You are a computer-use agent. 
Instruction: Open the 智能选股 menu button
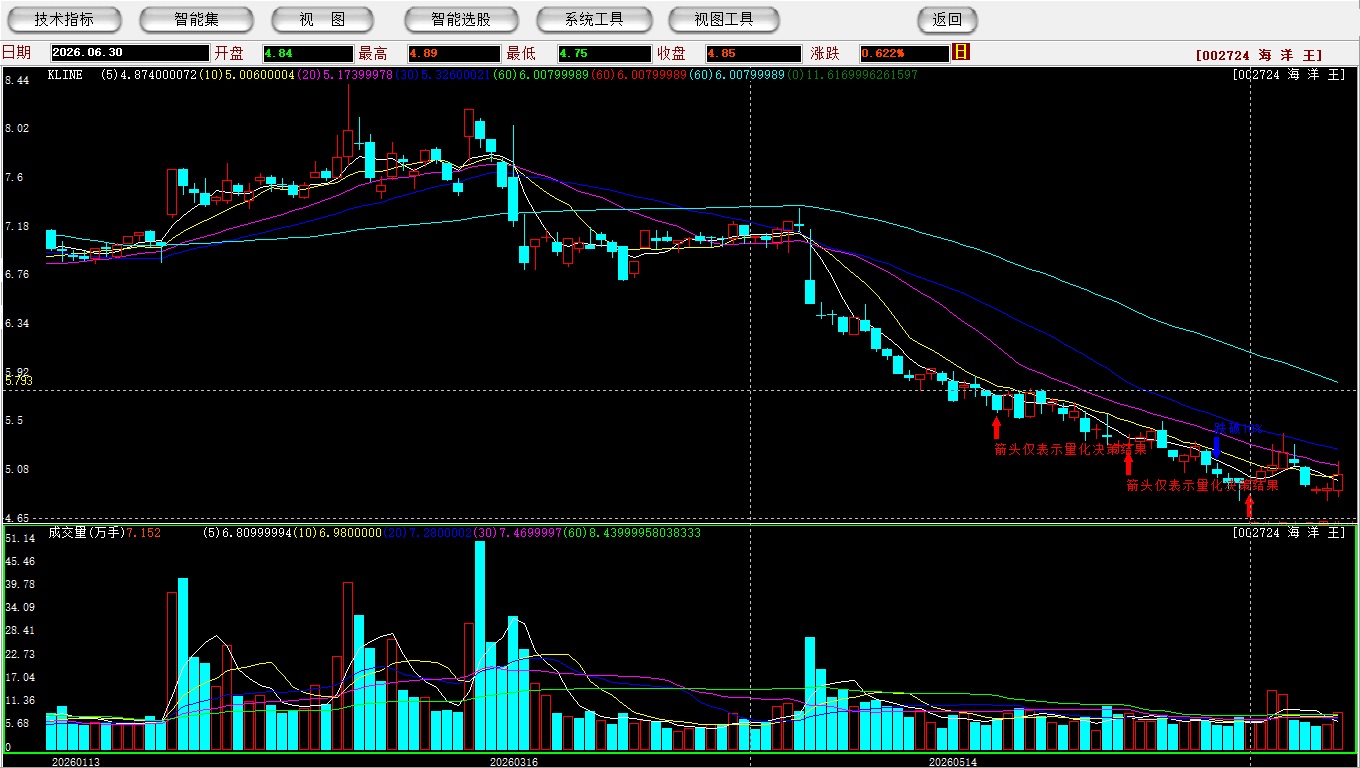coord(461,19)
